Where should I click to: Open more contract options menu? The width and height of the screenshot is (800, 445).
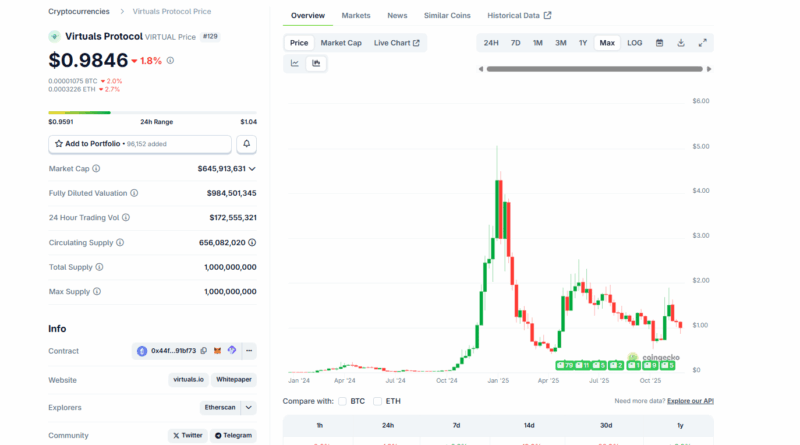pyautogui.click(x=249, y=351)
